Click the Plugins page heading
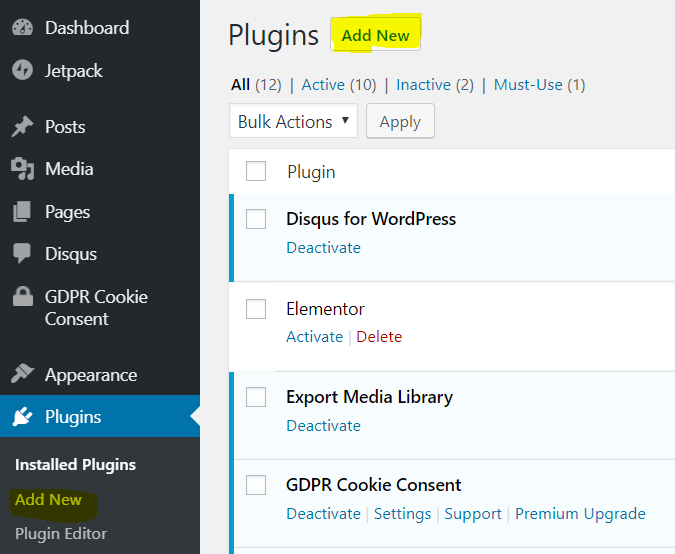675x554 pixels. click(x=273, y=36)
